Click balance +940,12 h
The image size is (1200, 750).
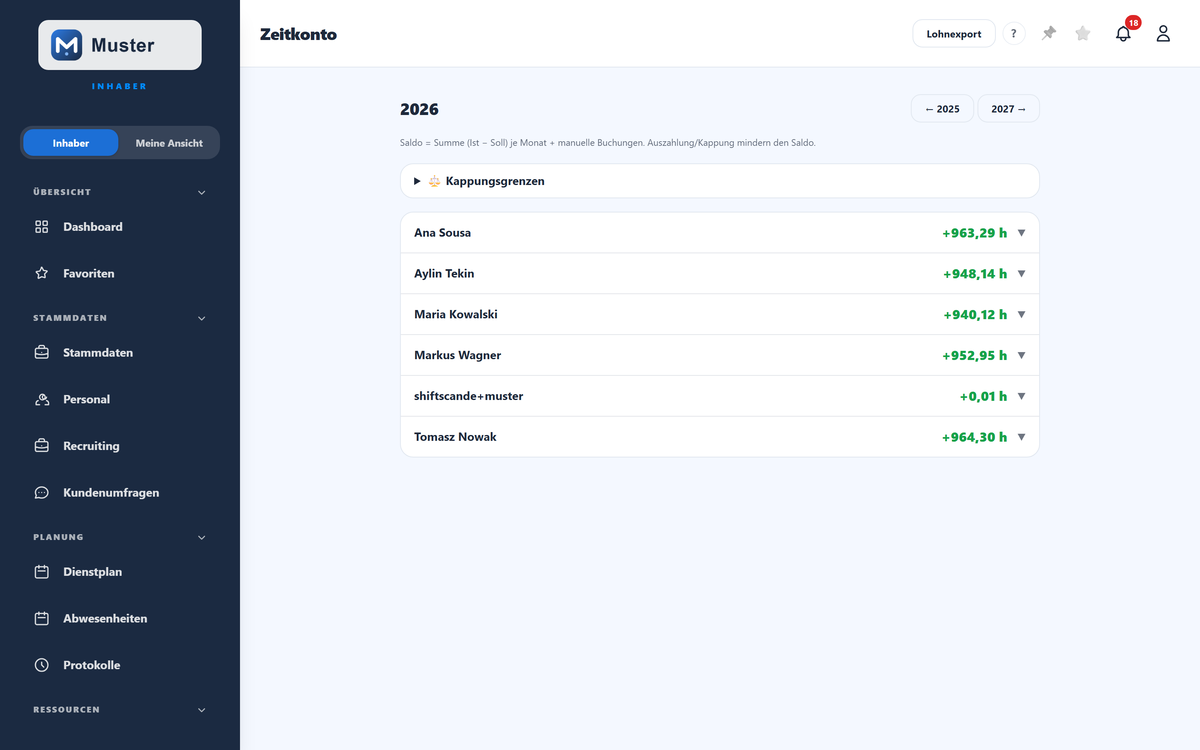pos(975,315)
